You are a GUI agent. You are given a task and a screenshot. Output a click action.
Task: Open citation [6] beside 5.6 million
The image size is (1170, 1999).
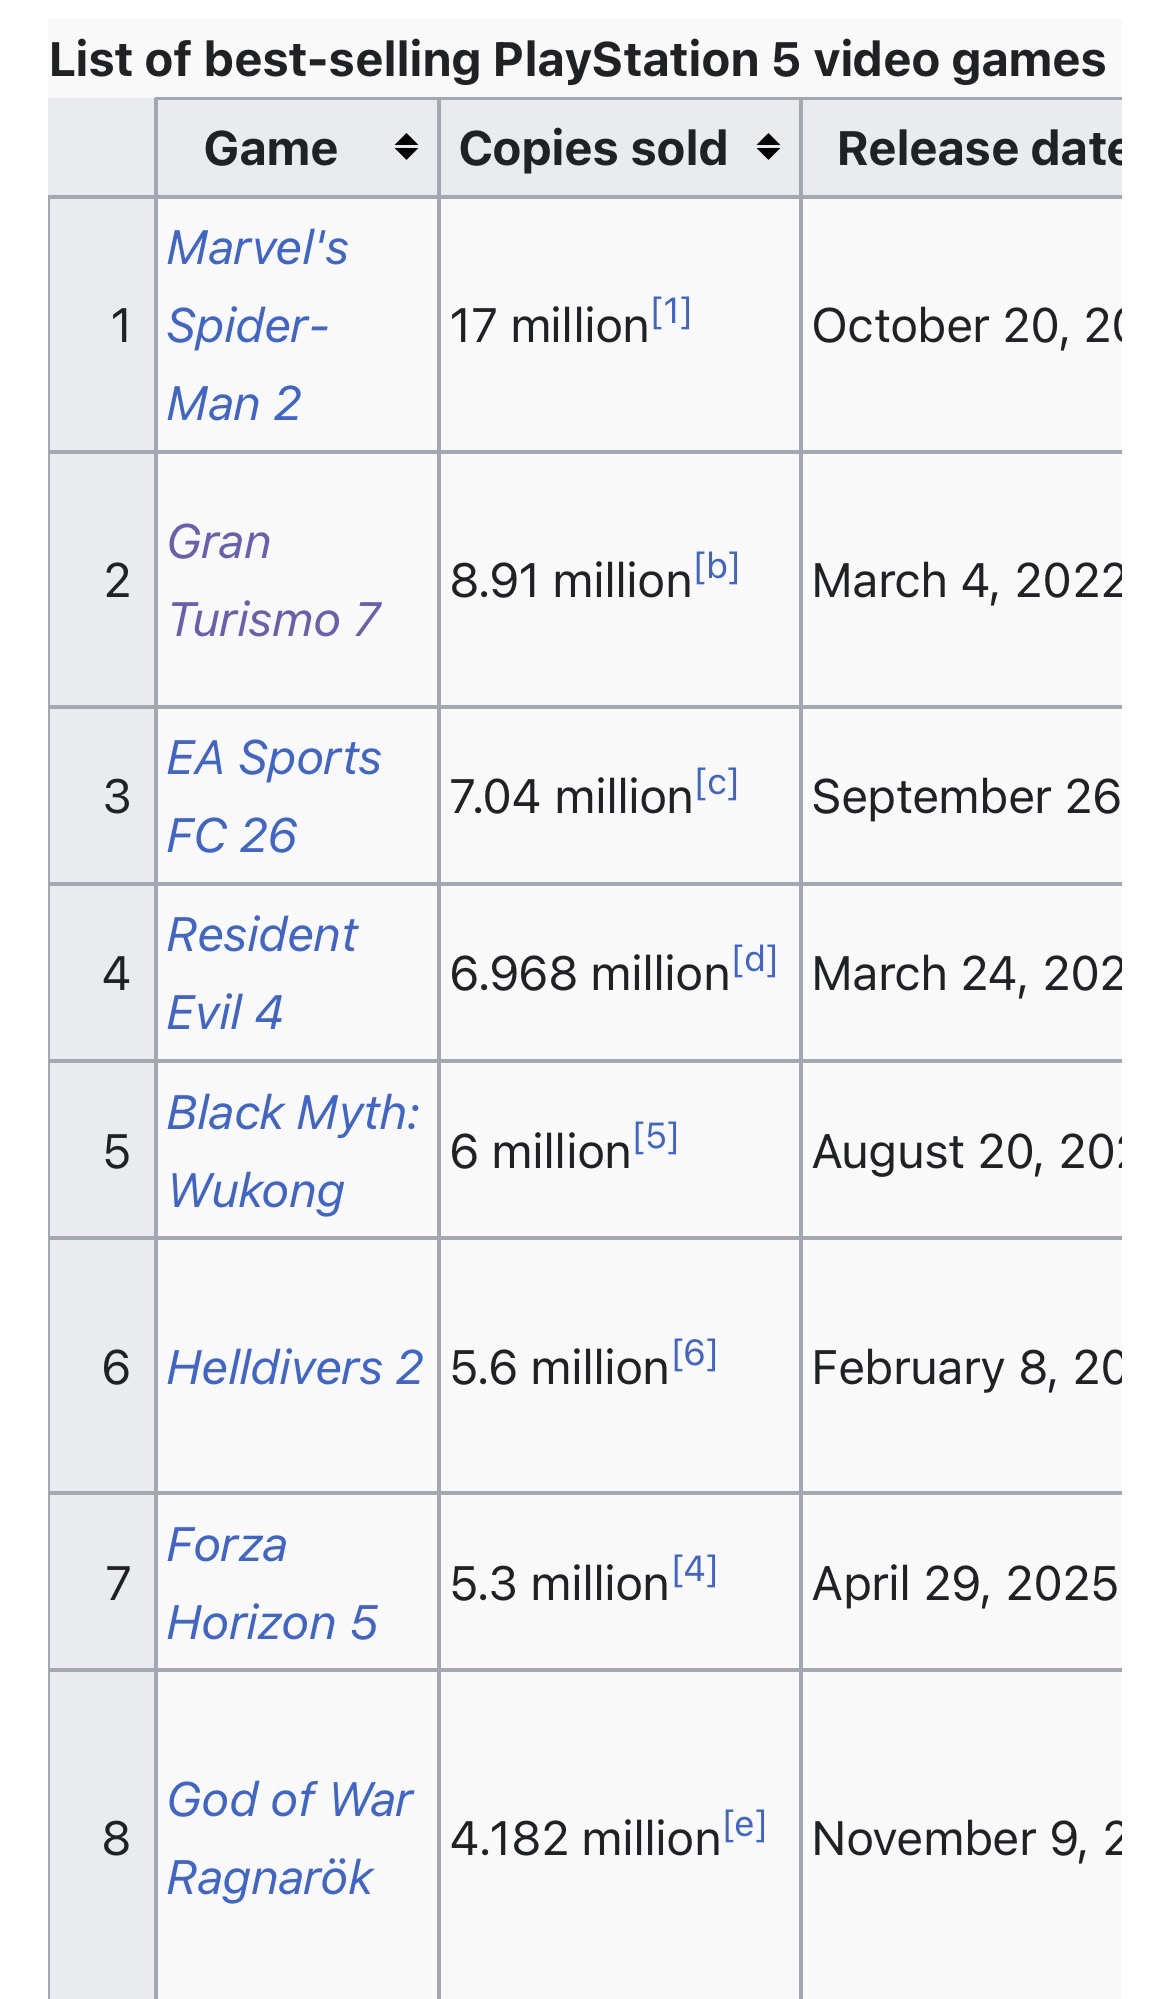click(x=695, y=1354)
